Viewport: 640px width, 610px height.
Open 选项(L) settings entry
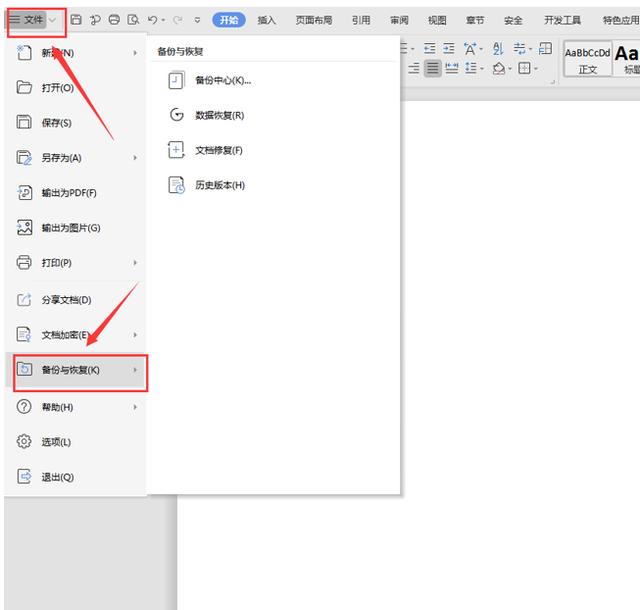click(76, 442)
